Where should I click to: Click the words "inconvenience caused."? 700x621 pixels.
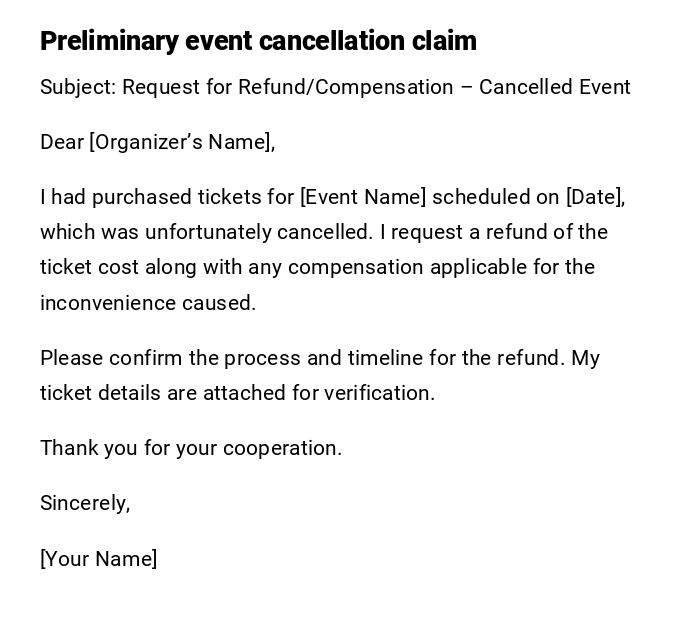148,303
